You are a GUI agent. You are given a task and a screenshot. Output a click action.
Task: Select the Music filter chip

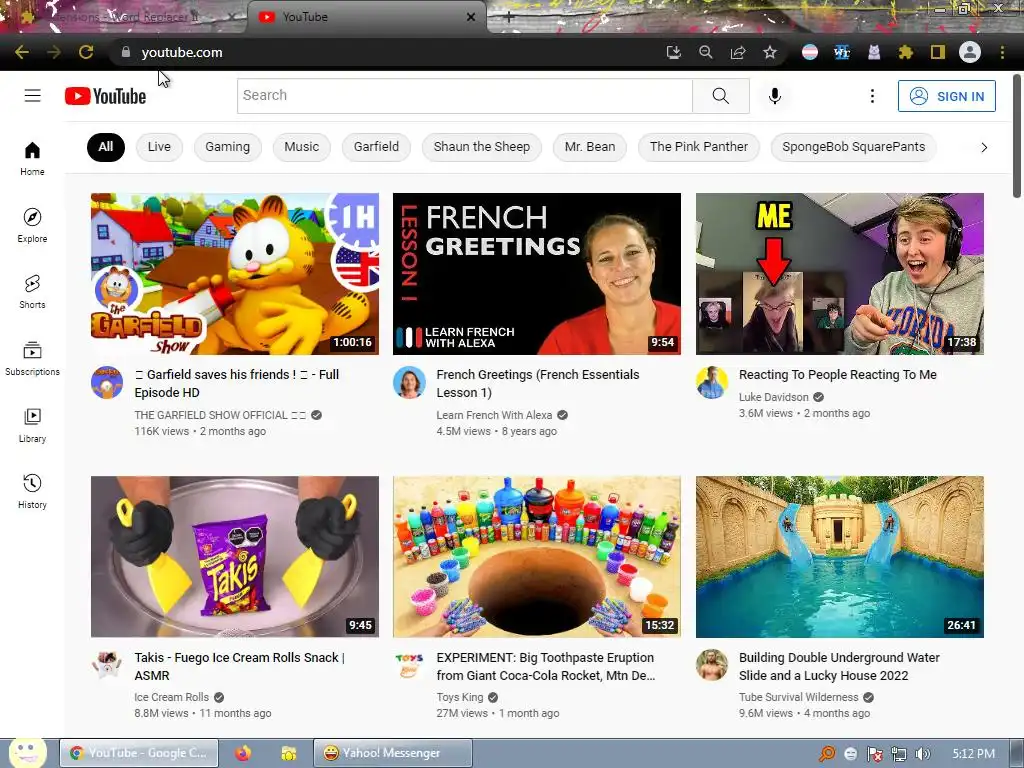pyautogui.click(x=302, y=147)
